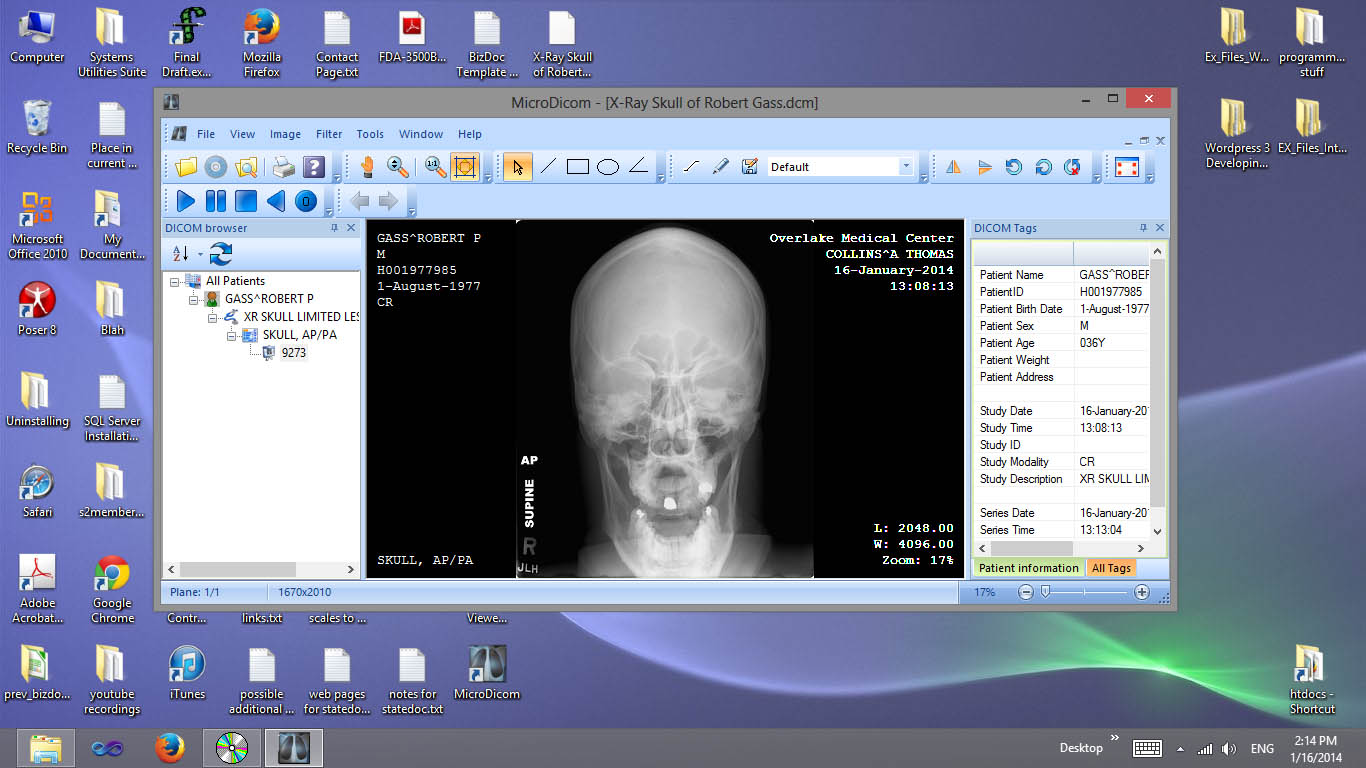Viewport: 1366px width, 768px height.
Task: Click the polyline curve tool icon
Action: (691, 167)
